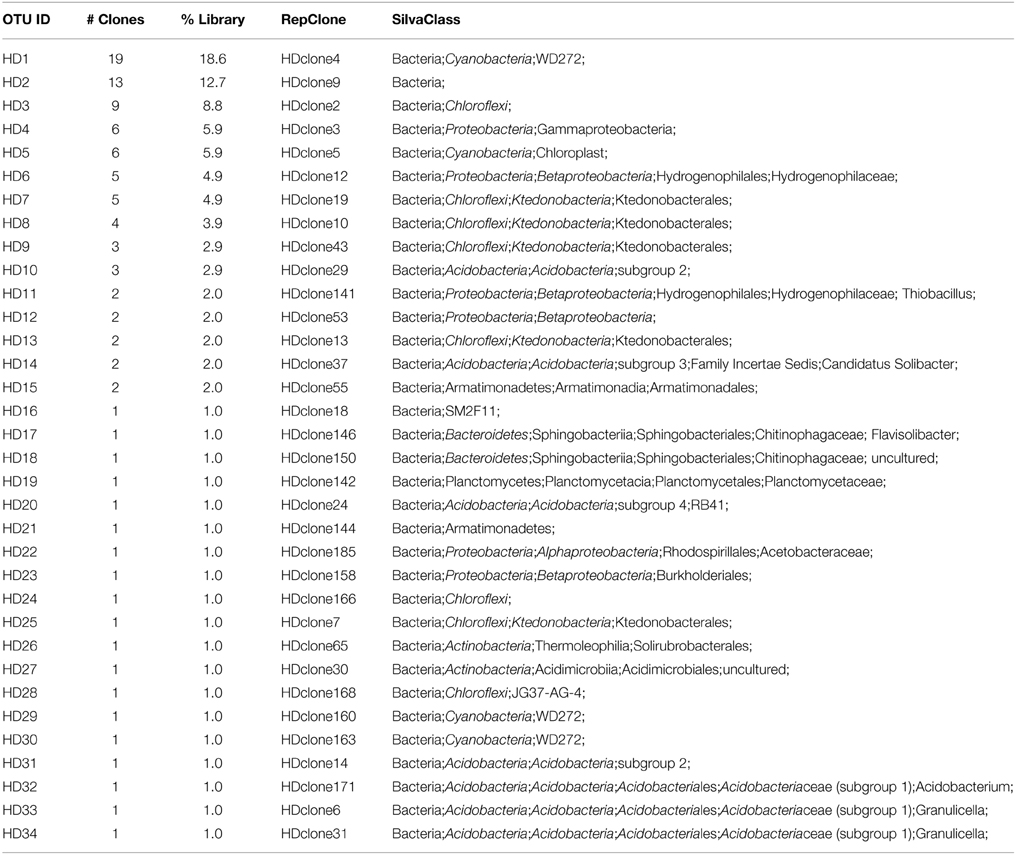Viewport: 1016px width, 855px height.
Task: Click the HDclone4 RepClone cell
Action: 310,59
